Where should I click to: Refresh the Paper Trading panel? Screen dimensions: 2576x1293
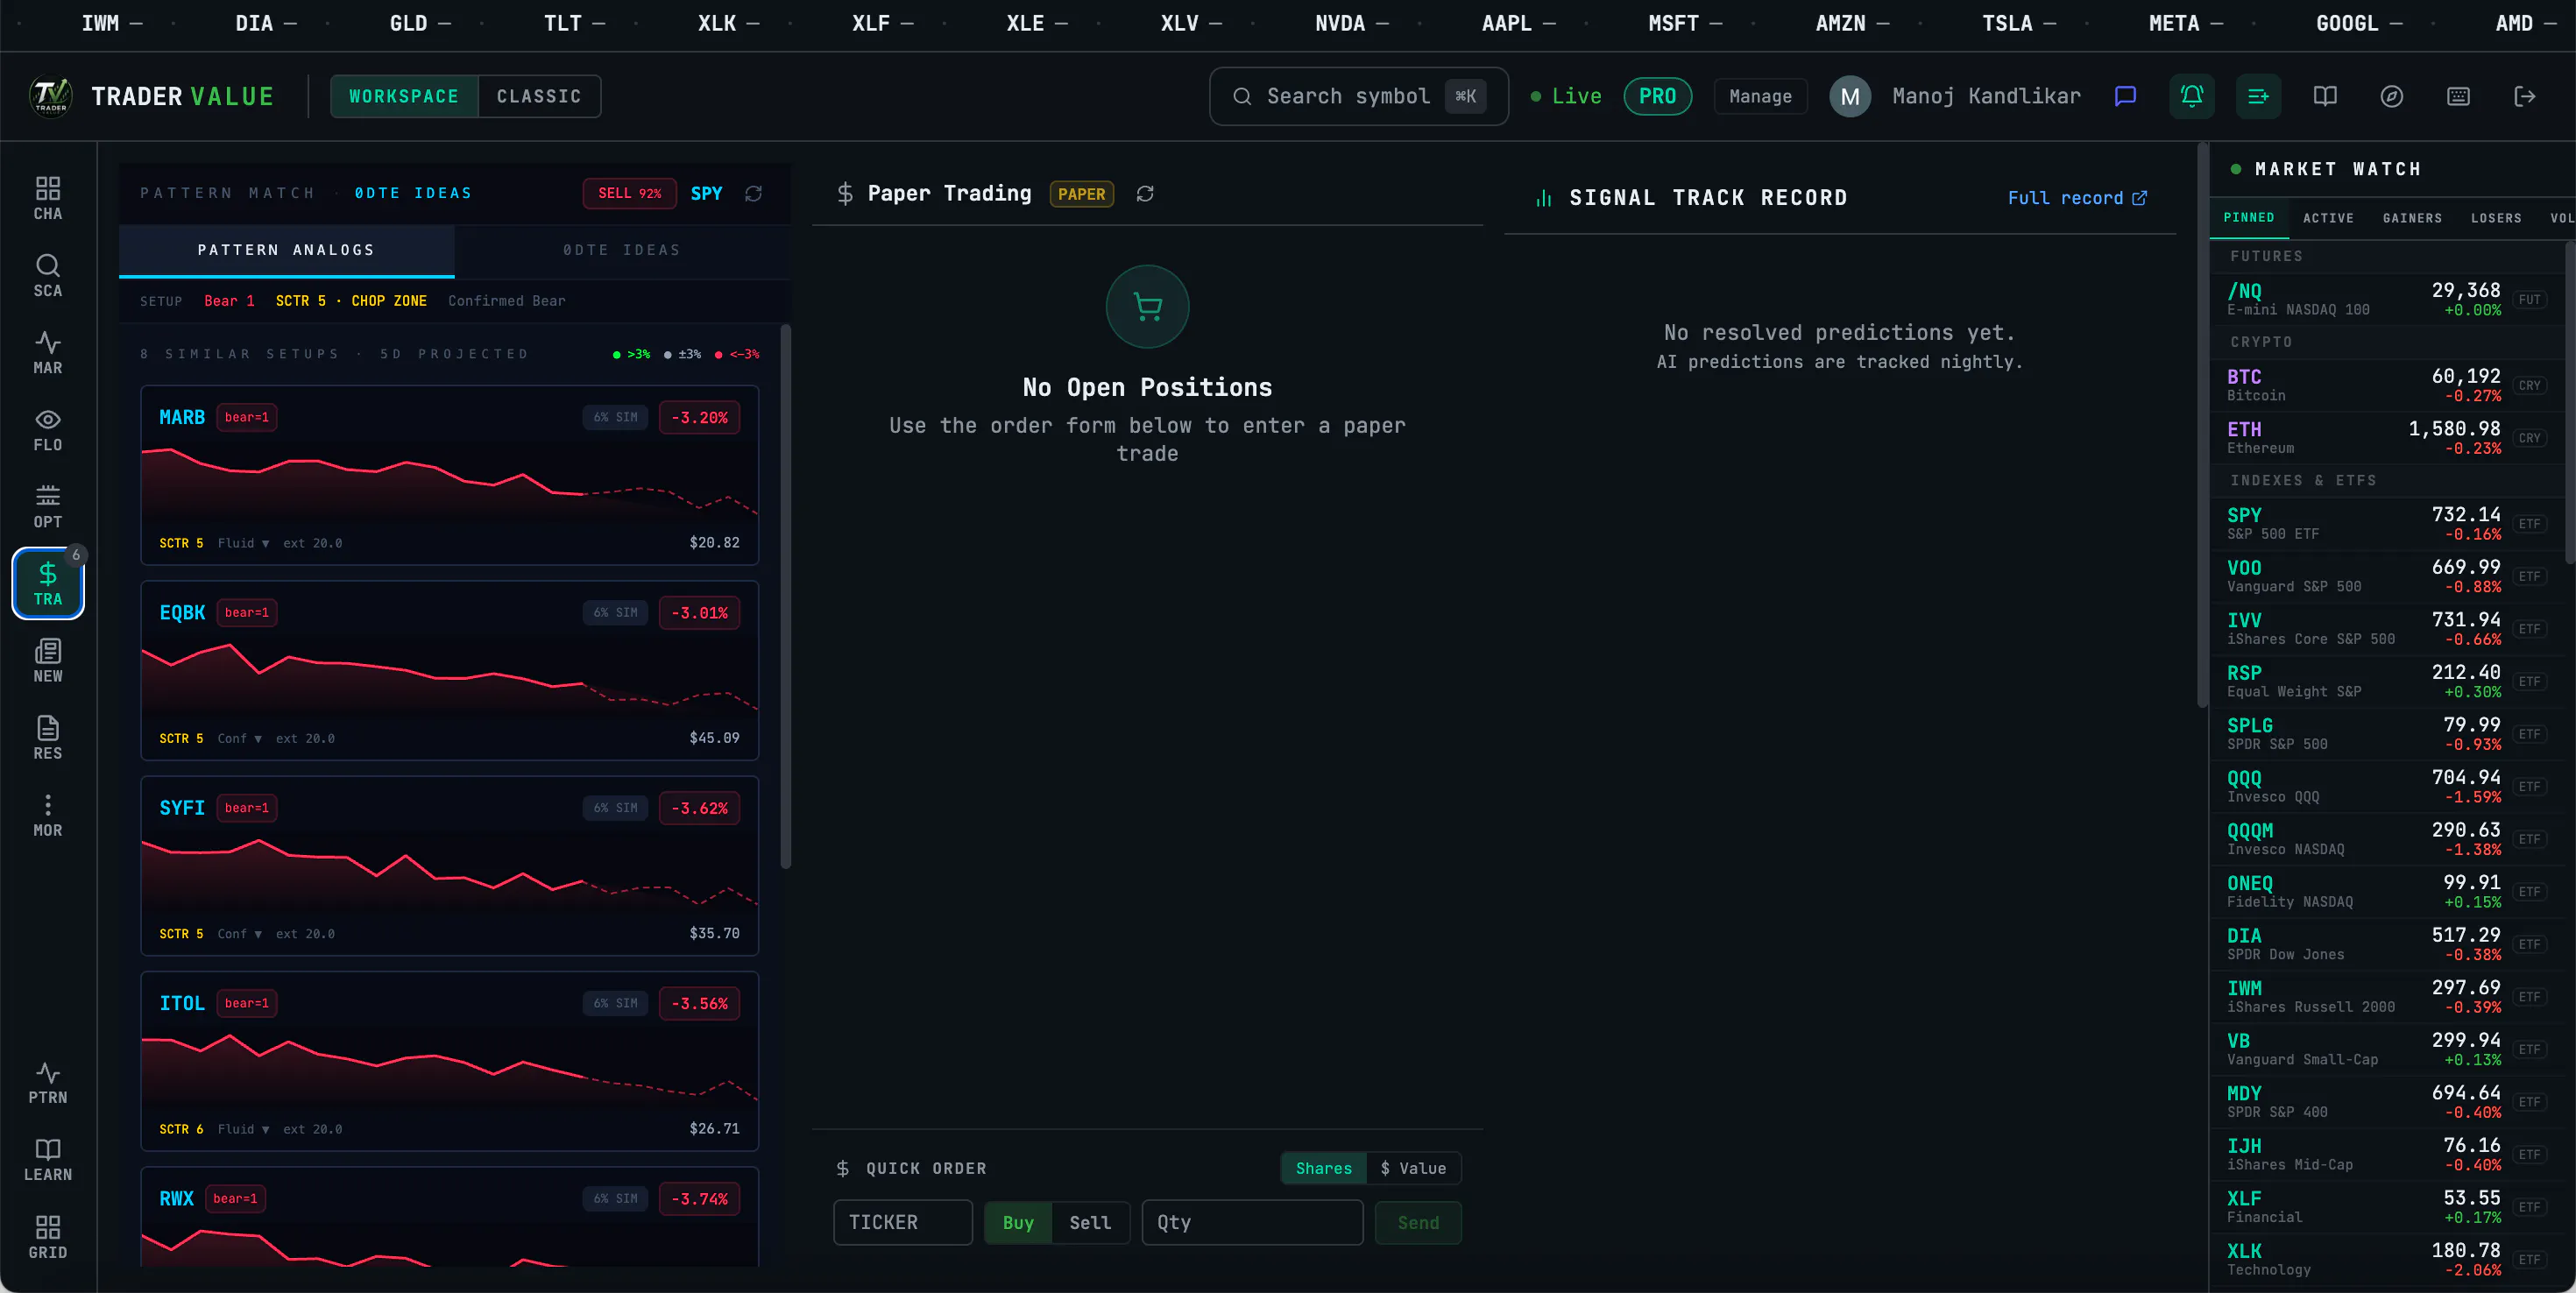1145,193
